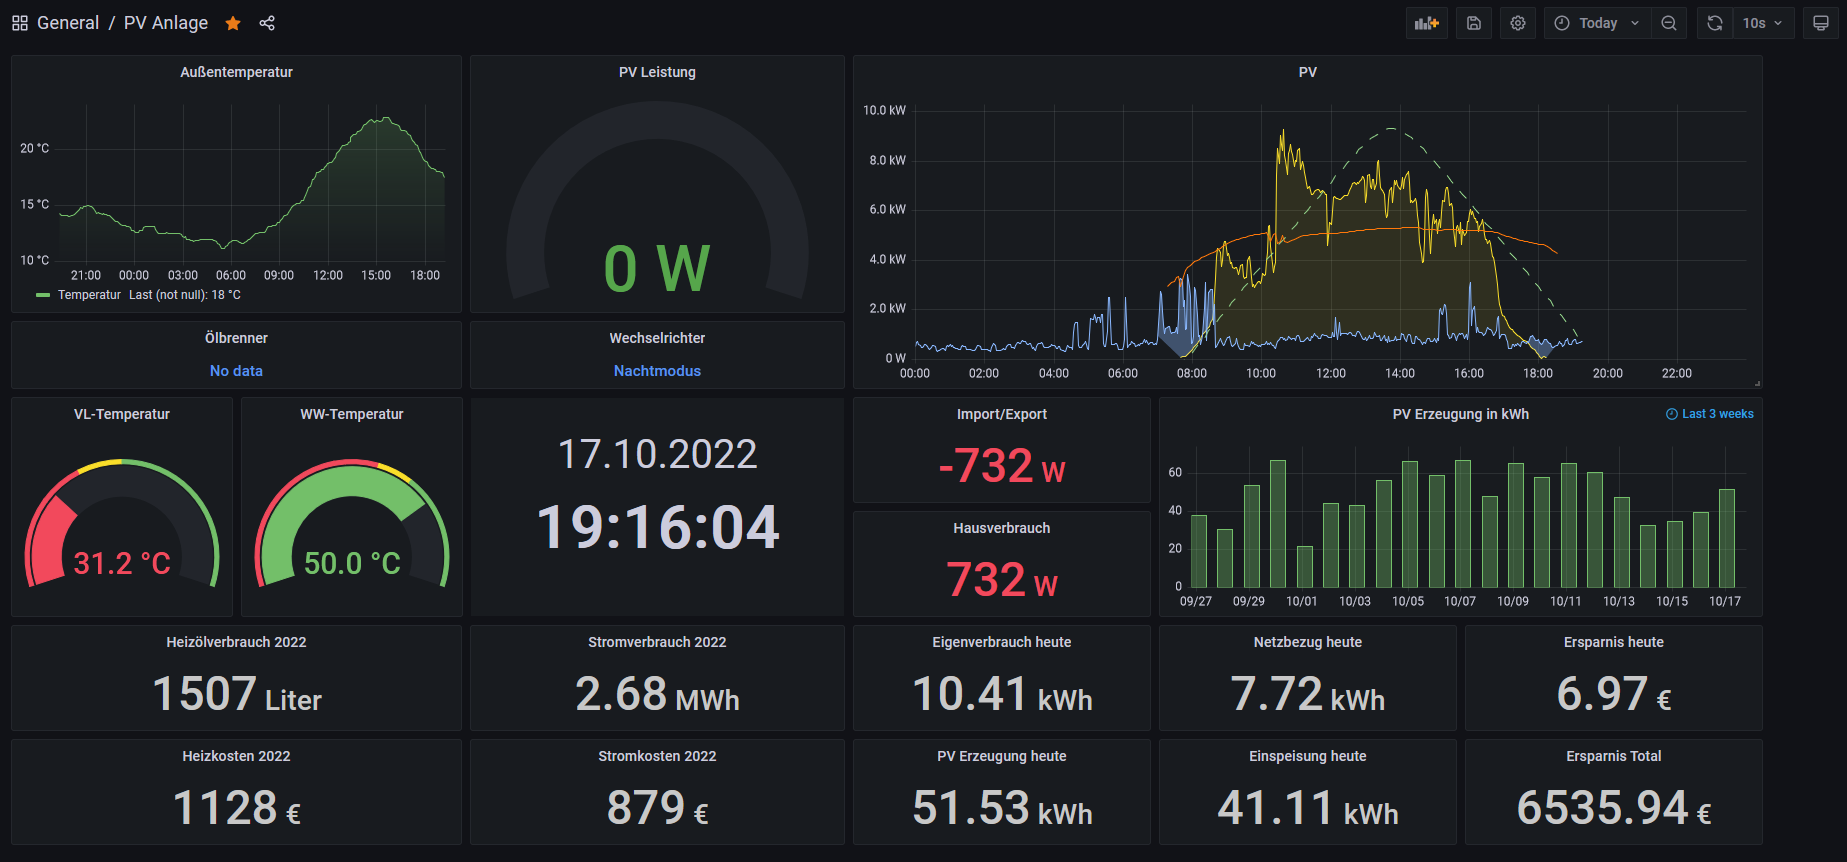Click the 7.72 kWh Netzbezug value
Image resolution: width=1847 pixels, height=862 pixels.
1307,694
